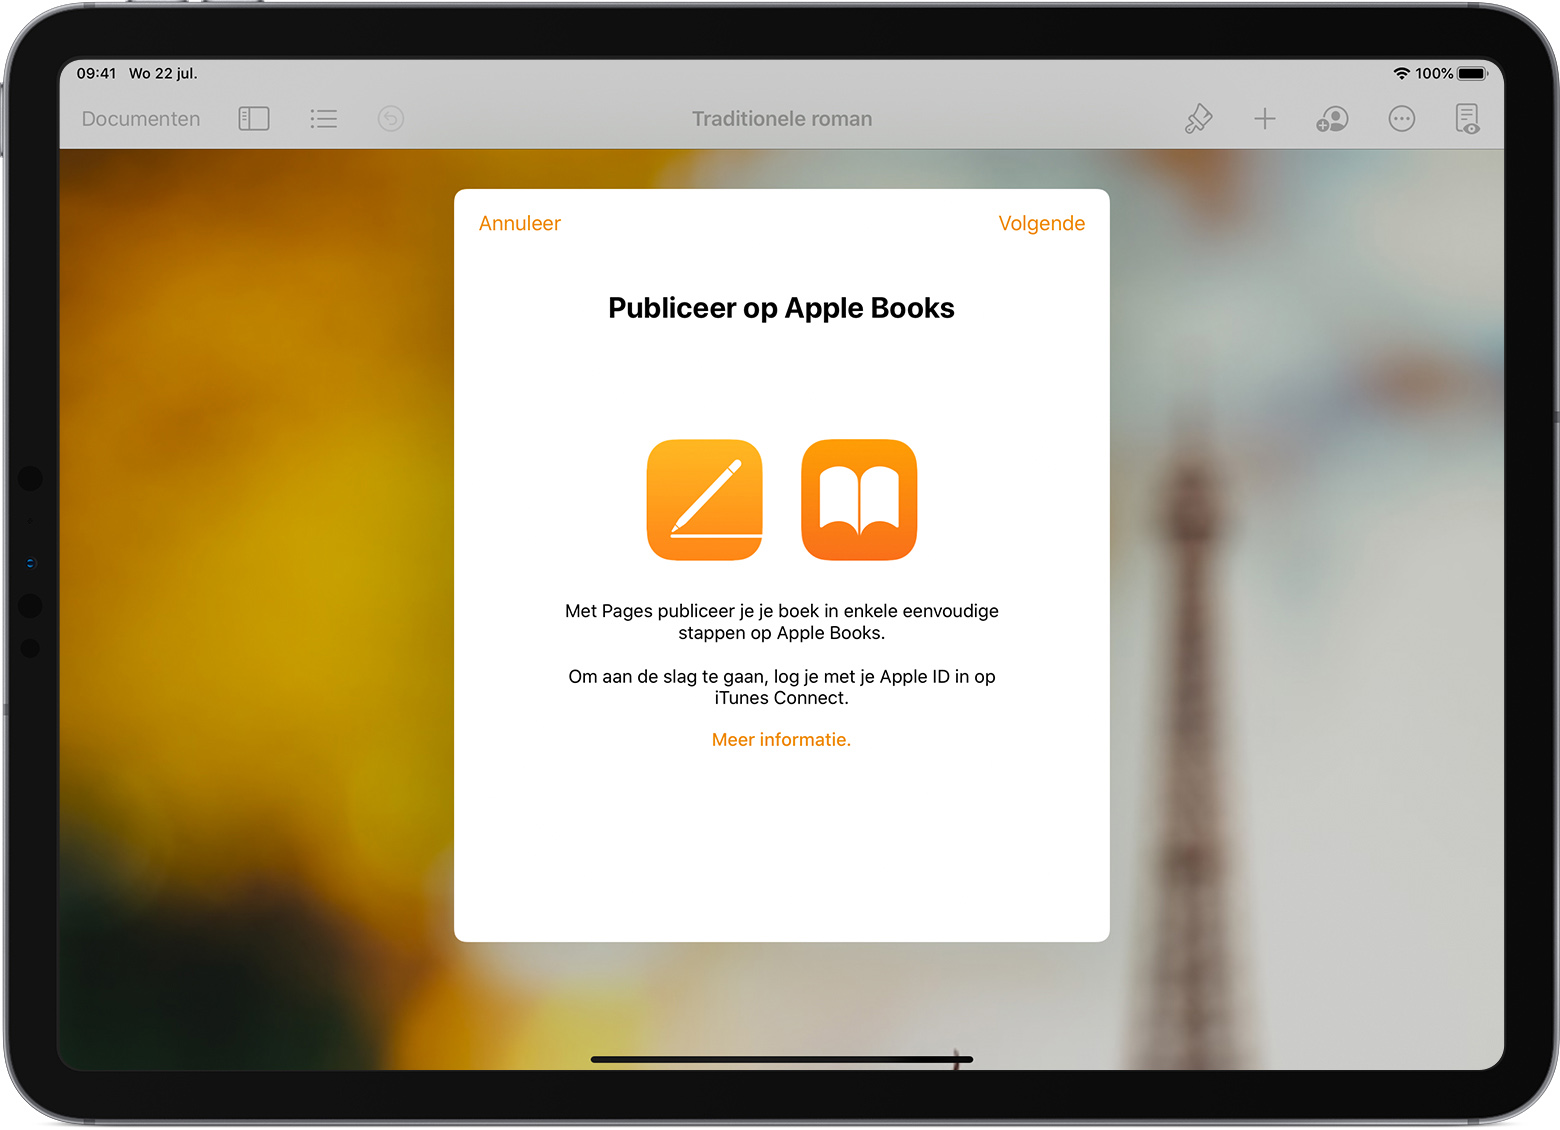Tap the table of contents list icon
1560x1130 pixels.
pyautogui.click(x=323, y=118)
